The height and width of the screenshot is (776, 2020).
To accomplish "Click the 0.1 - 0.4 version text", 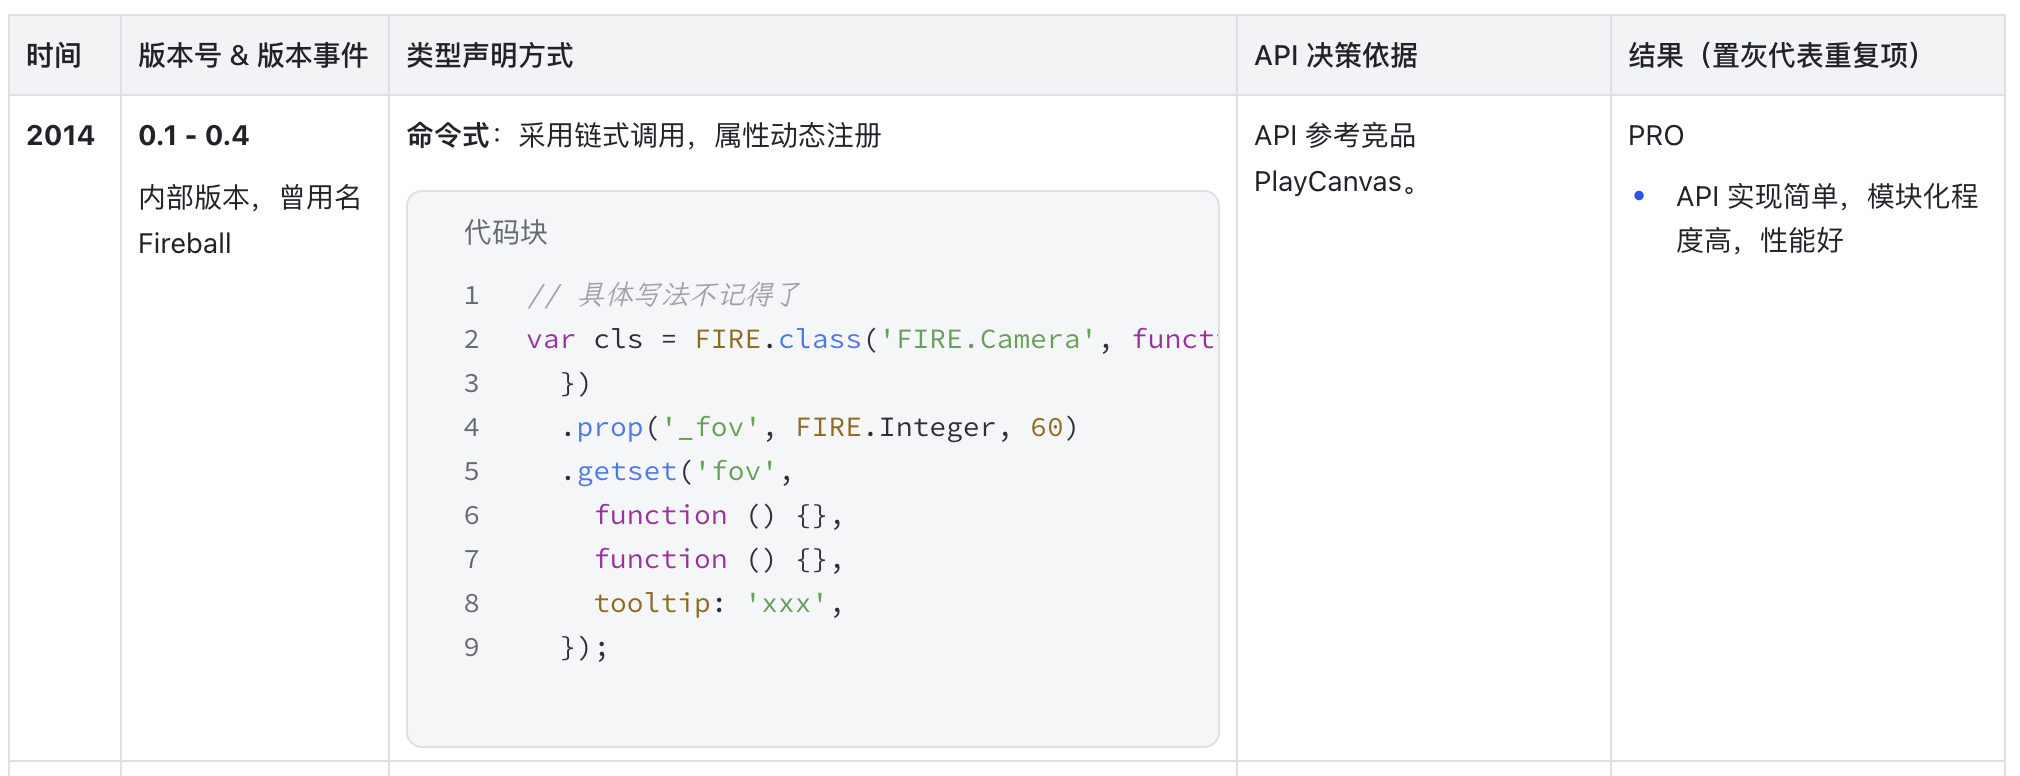I will point(194,135).
